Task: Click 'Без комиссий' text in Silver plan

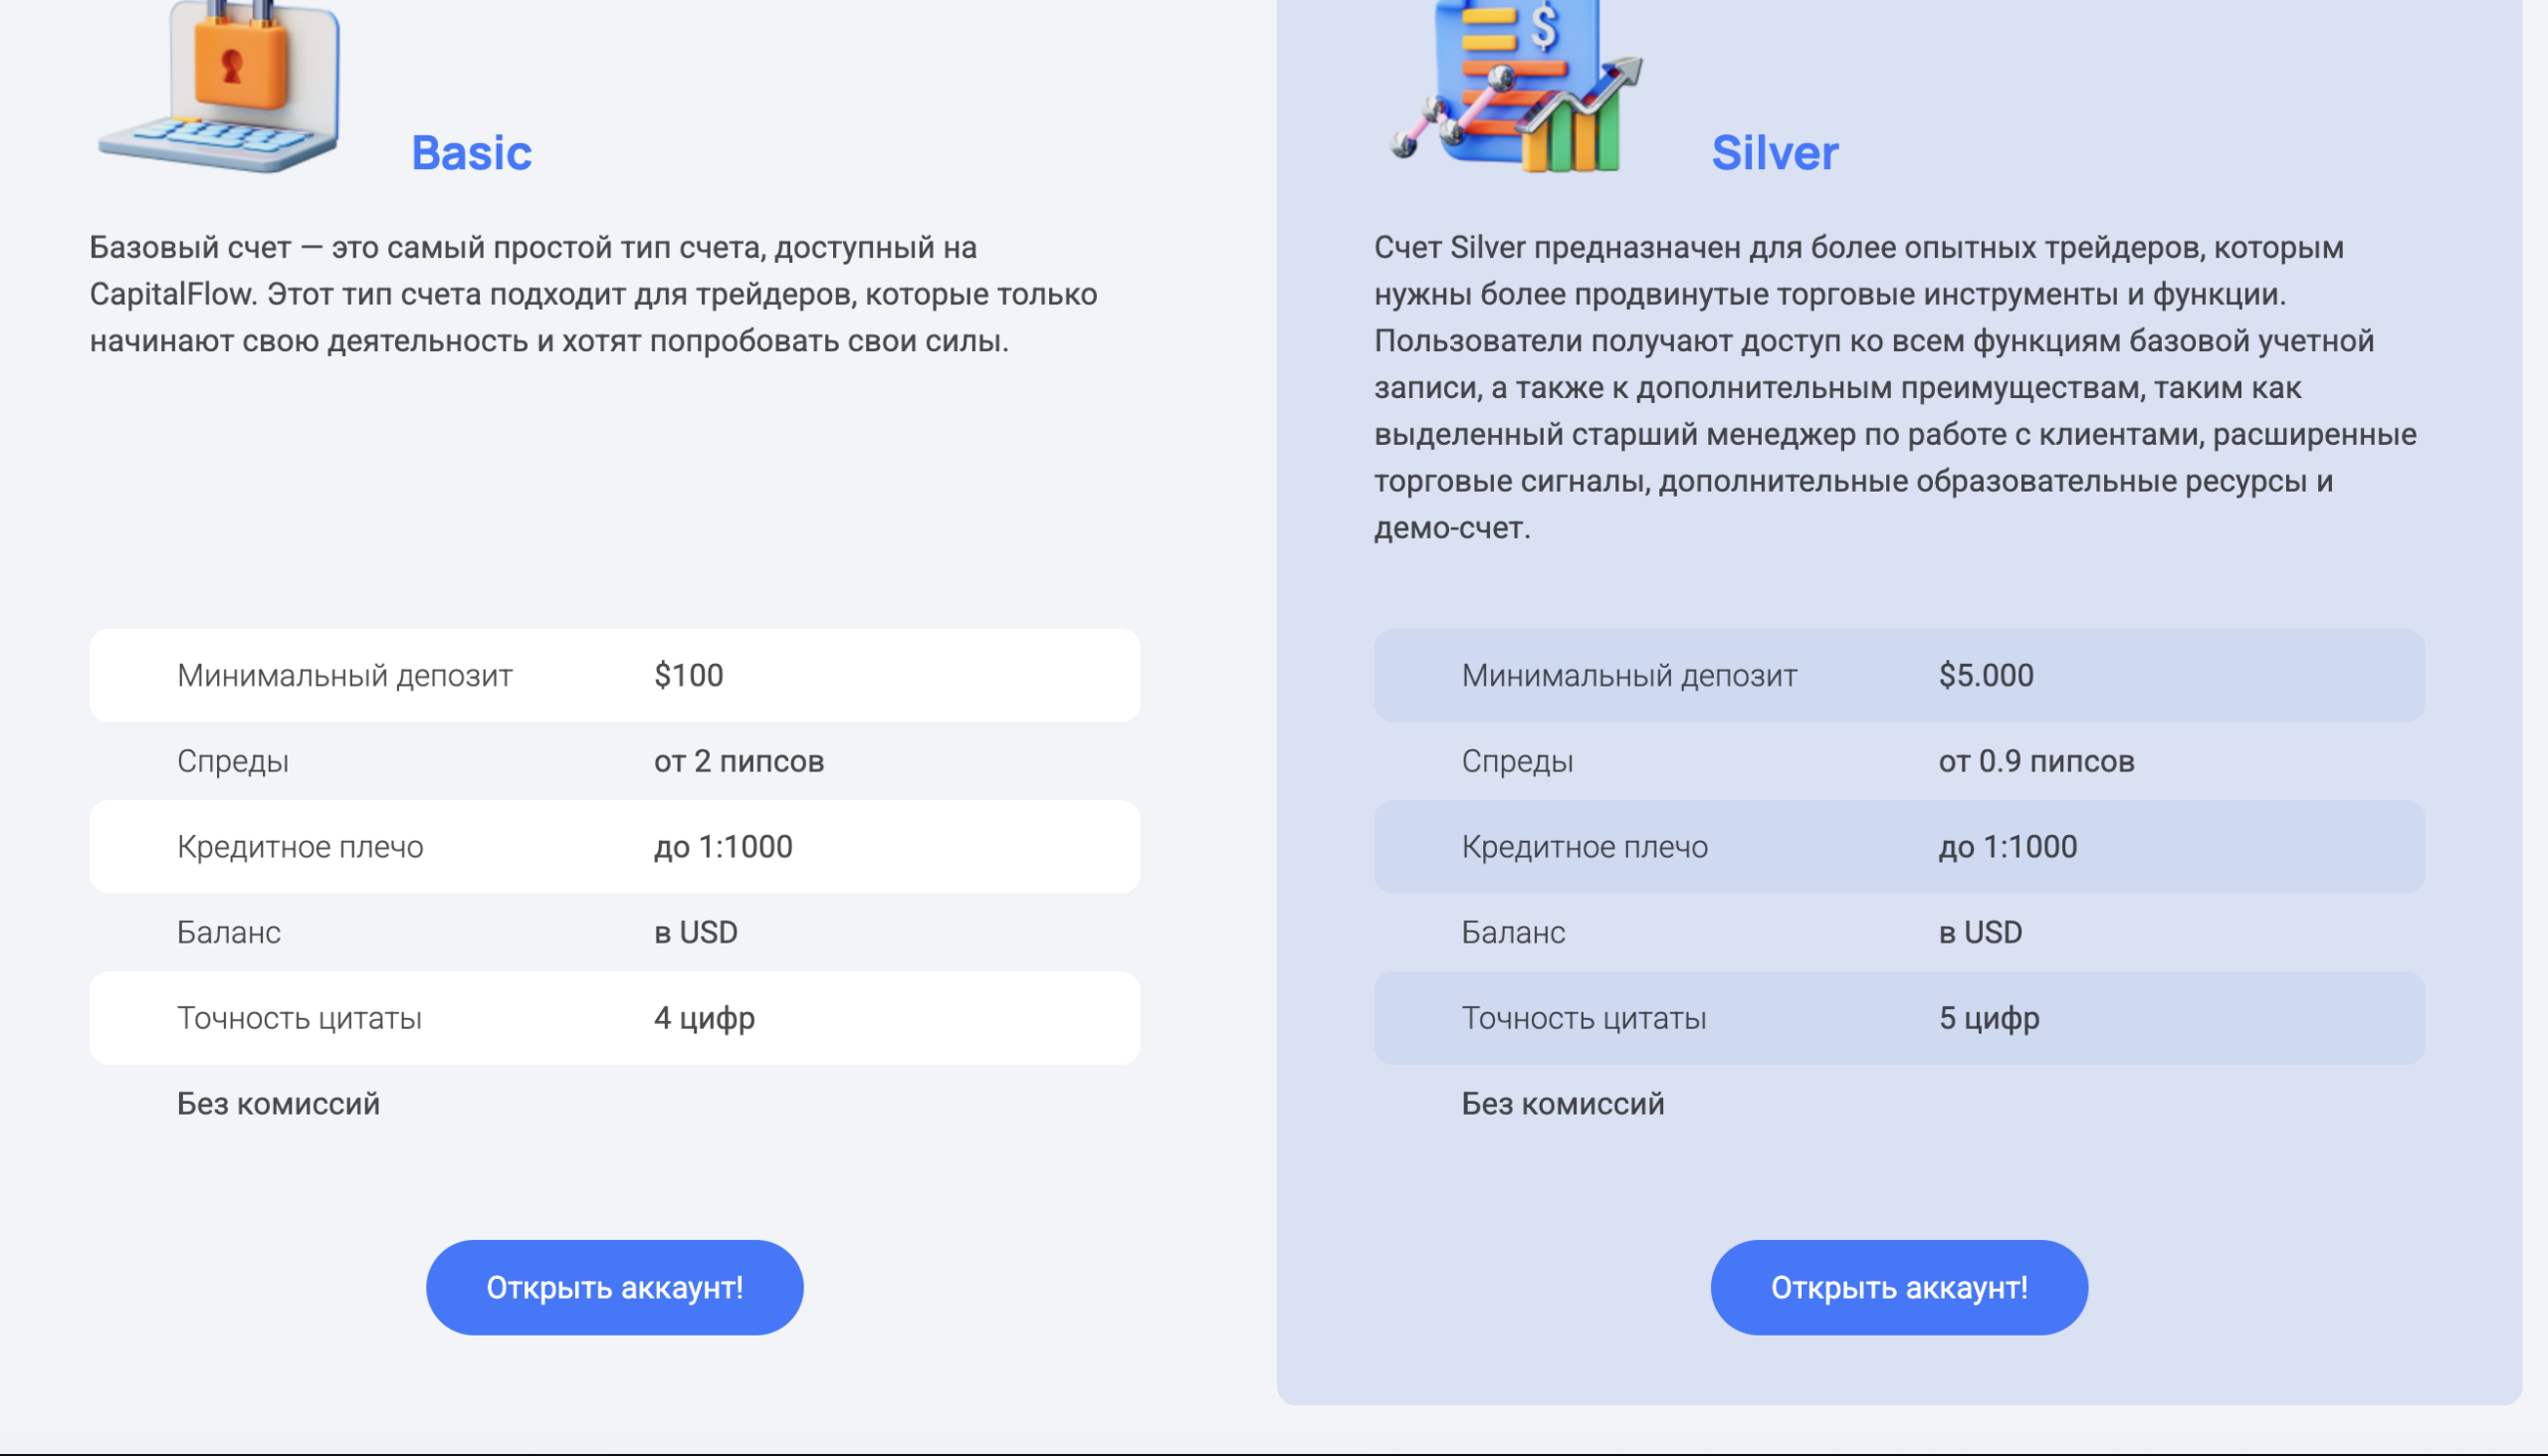Action: (1562, 1104)
